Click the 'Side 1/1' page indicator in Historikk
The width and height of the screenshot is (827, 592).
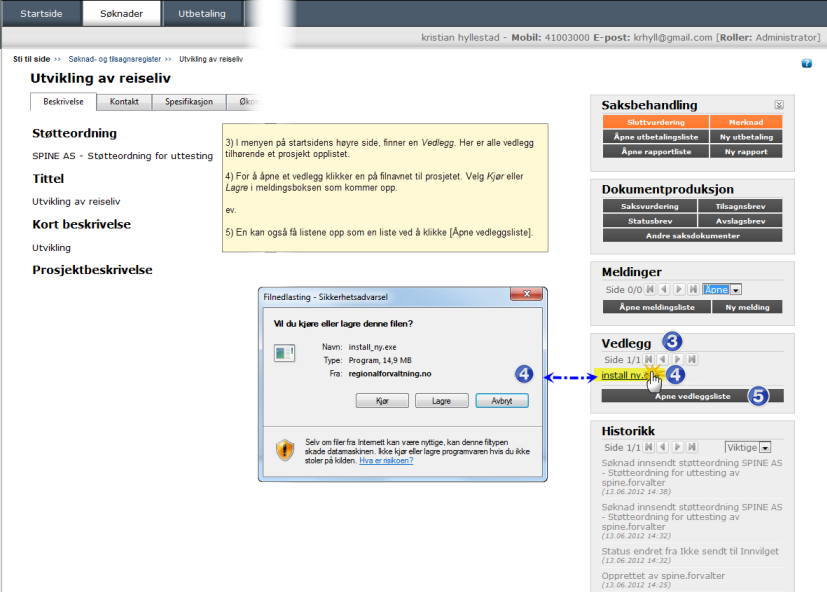(x=622, y=447)
